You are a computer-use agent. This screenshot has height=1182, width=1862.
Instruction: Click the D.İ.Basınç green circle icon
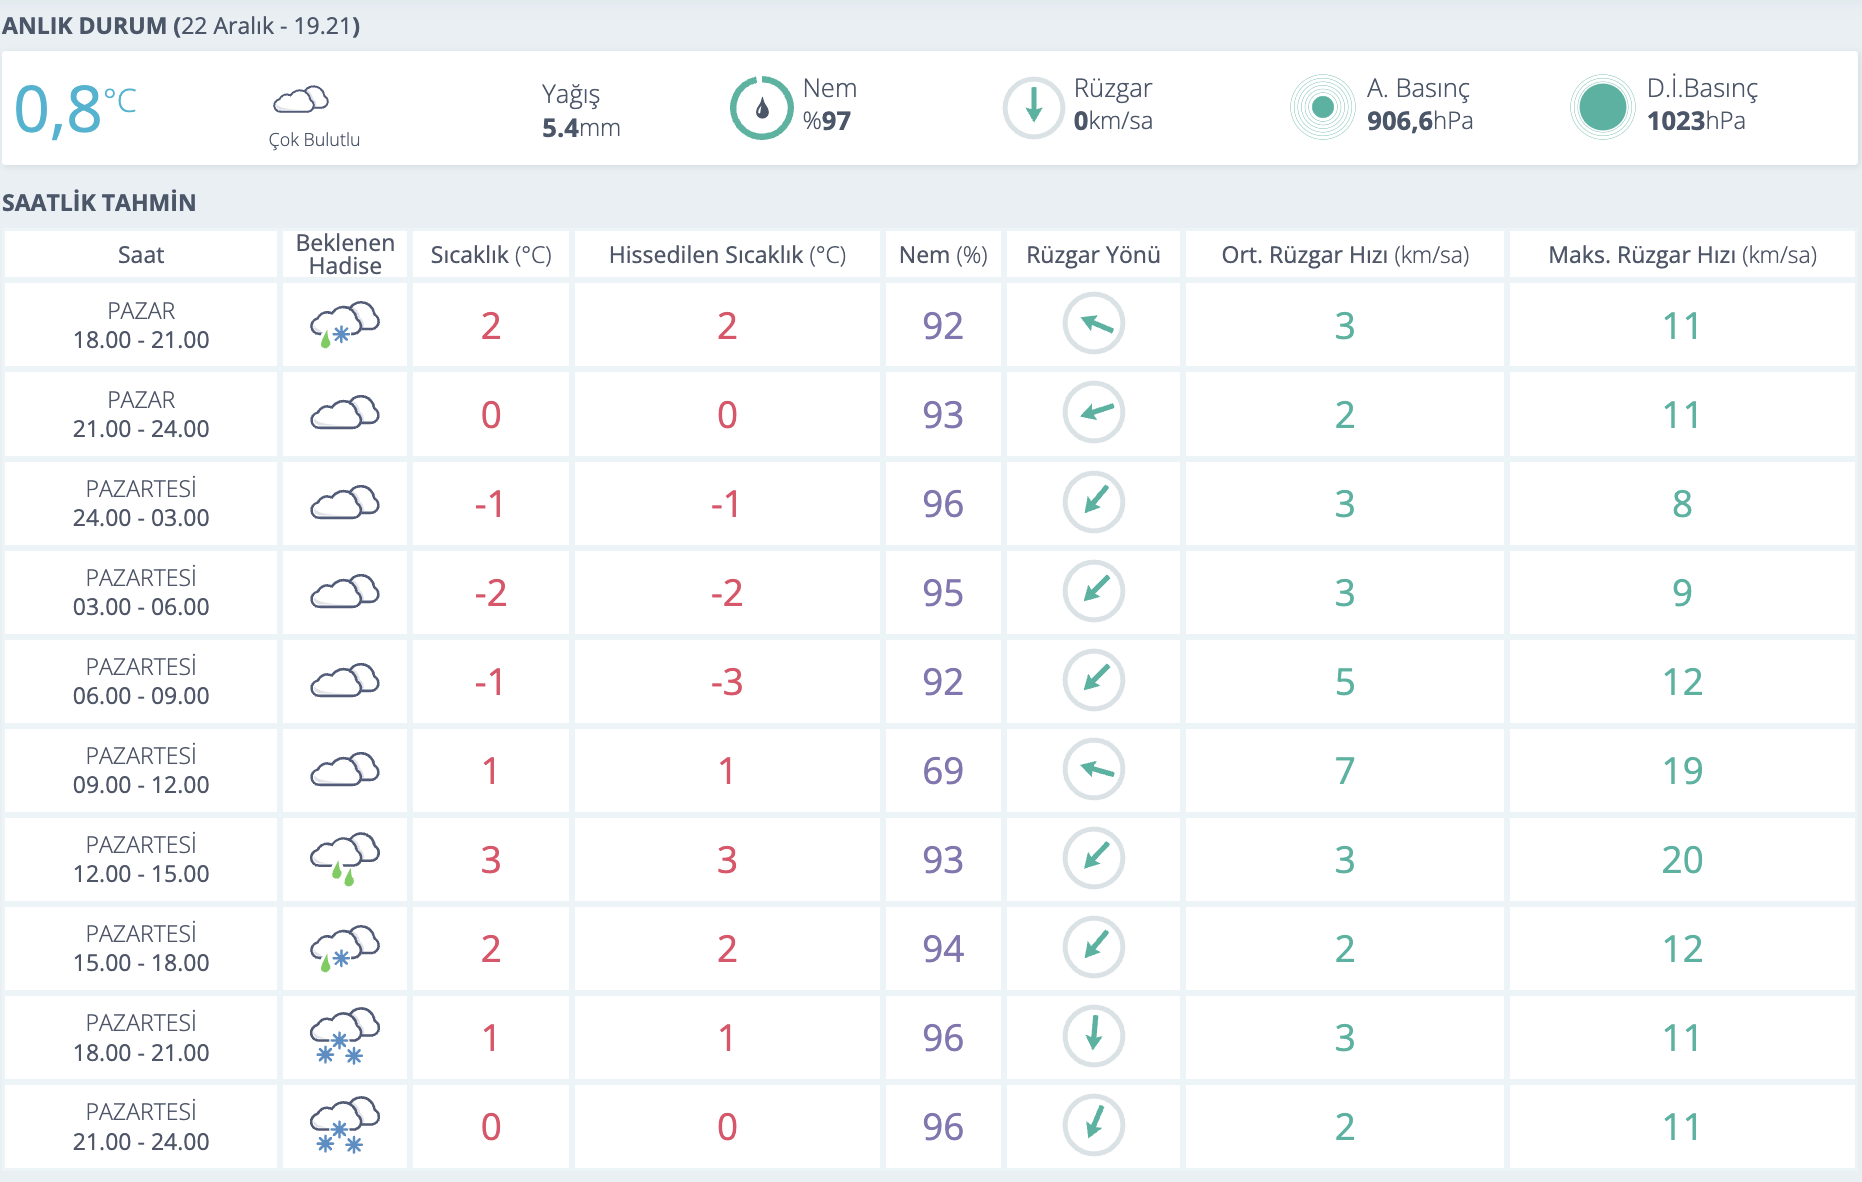pos(1602,107)
